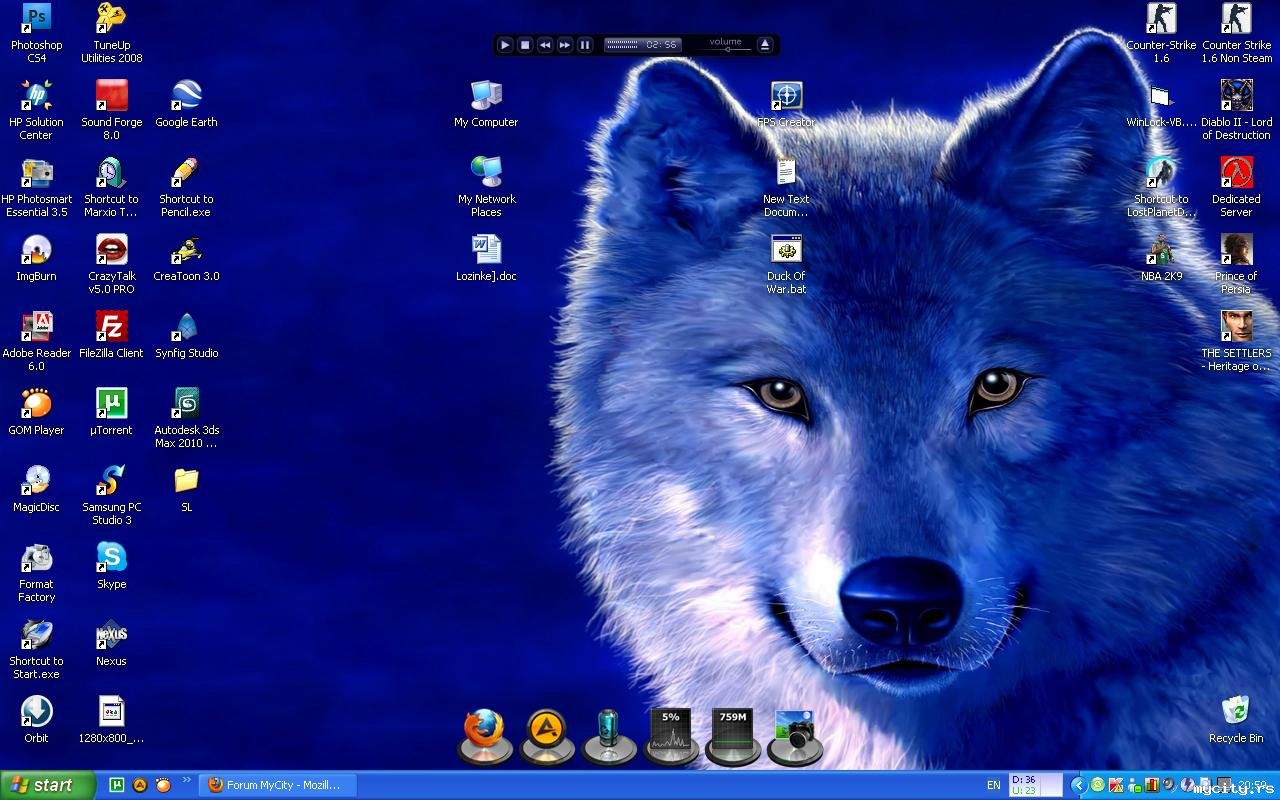Open the EN language bar selector
Screen dimensions: 1280x800
993,785
